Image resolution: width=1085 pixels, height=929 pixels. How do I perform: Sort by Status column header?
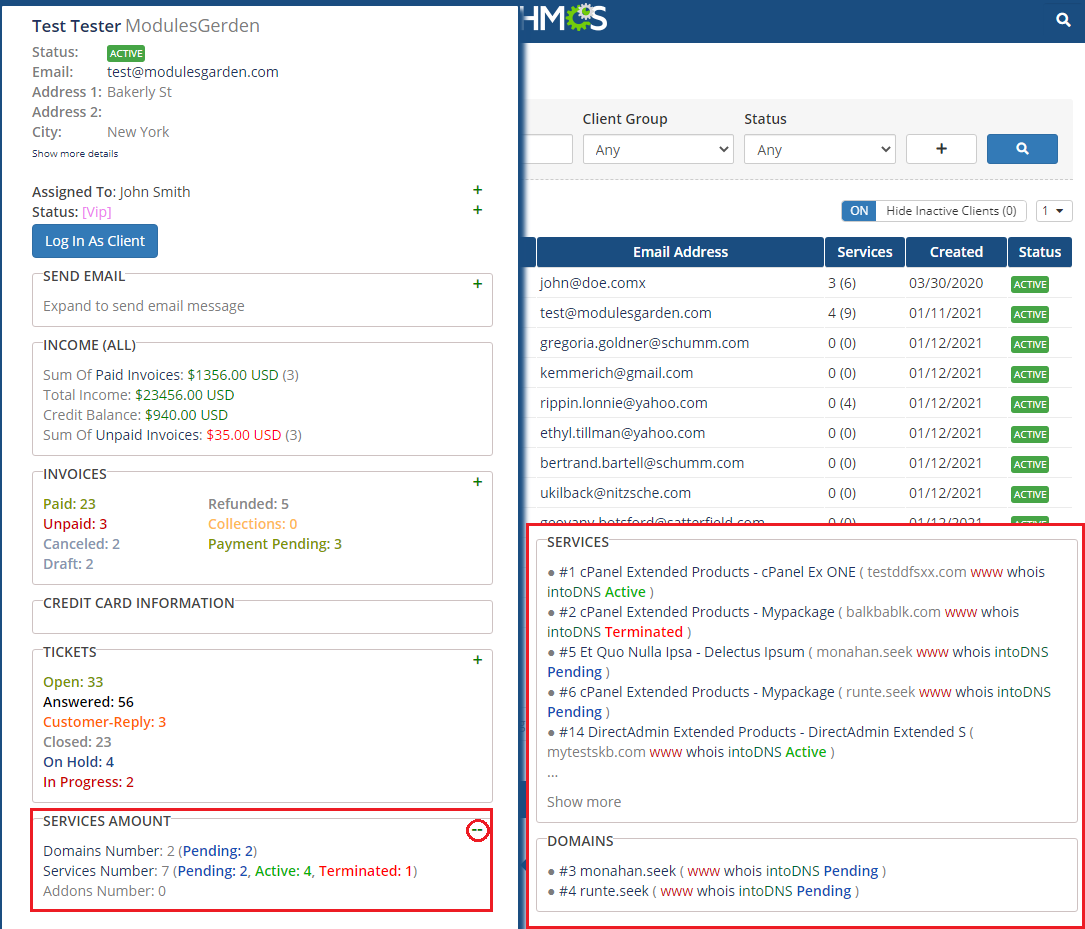1039,252
